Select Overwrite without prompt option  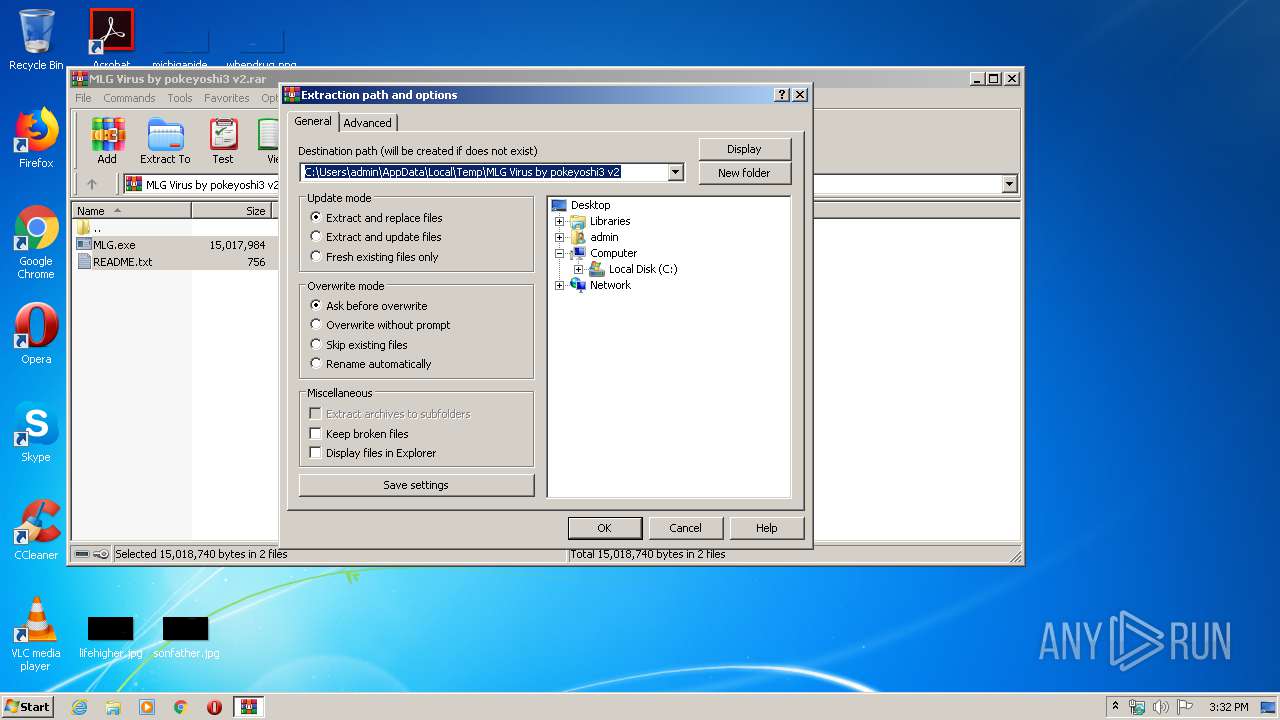click(x=380, y=325)
